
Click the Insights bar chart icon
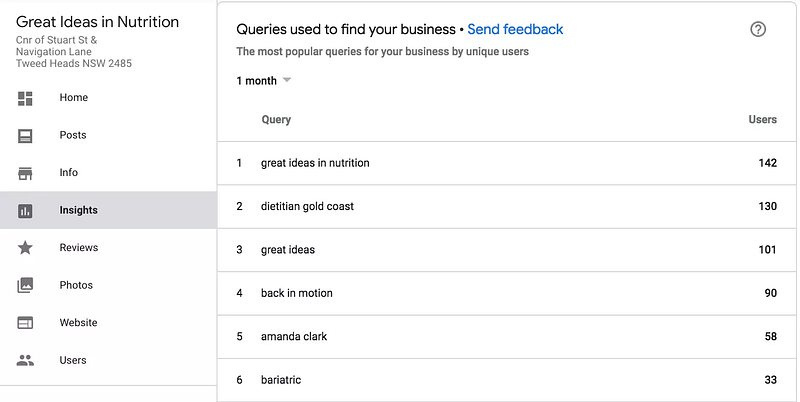(x=25, y=210)
